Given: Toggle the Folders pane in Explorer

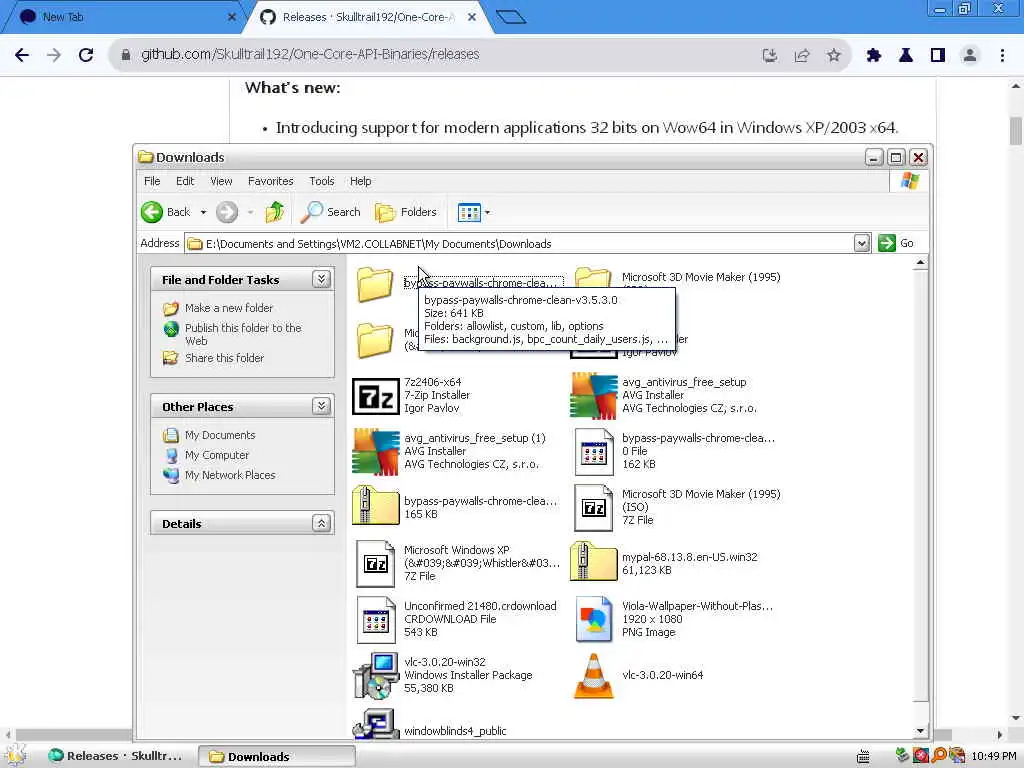Looking at the screenshot, I should click(x=406, y=212).
